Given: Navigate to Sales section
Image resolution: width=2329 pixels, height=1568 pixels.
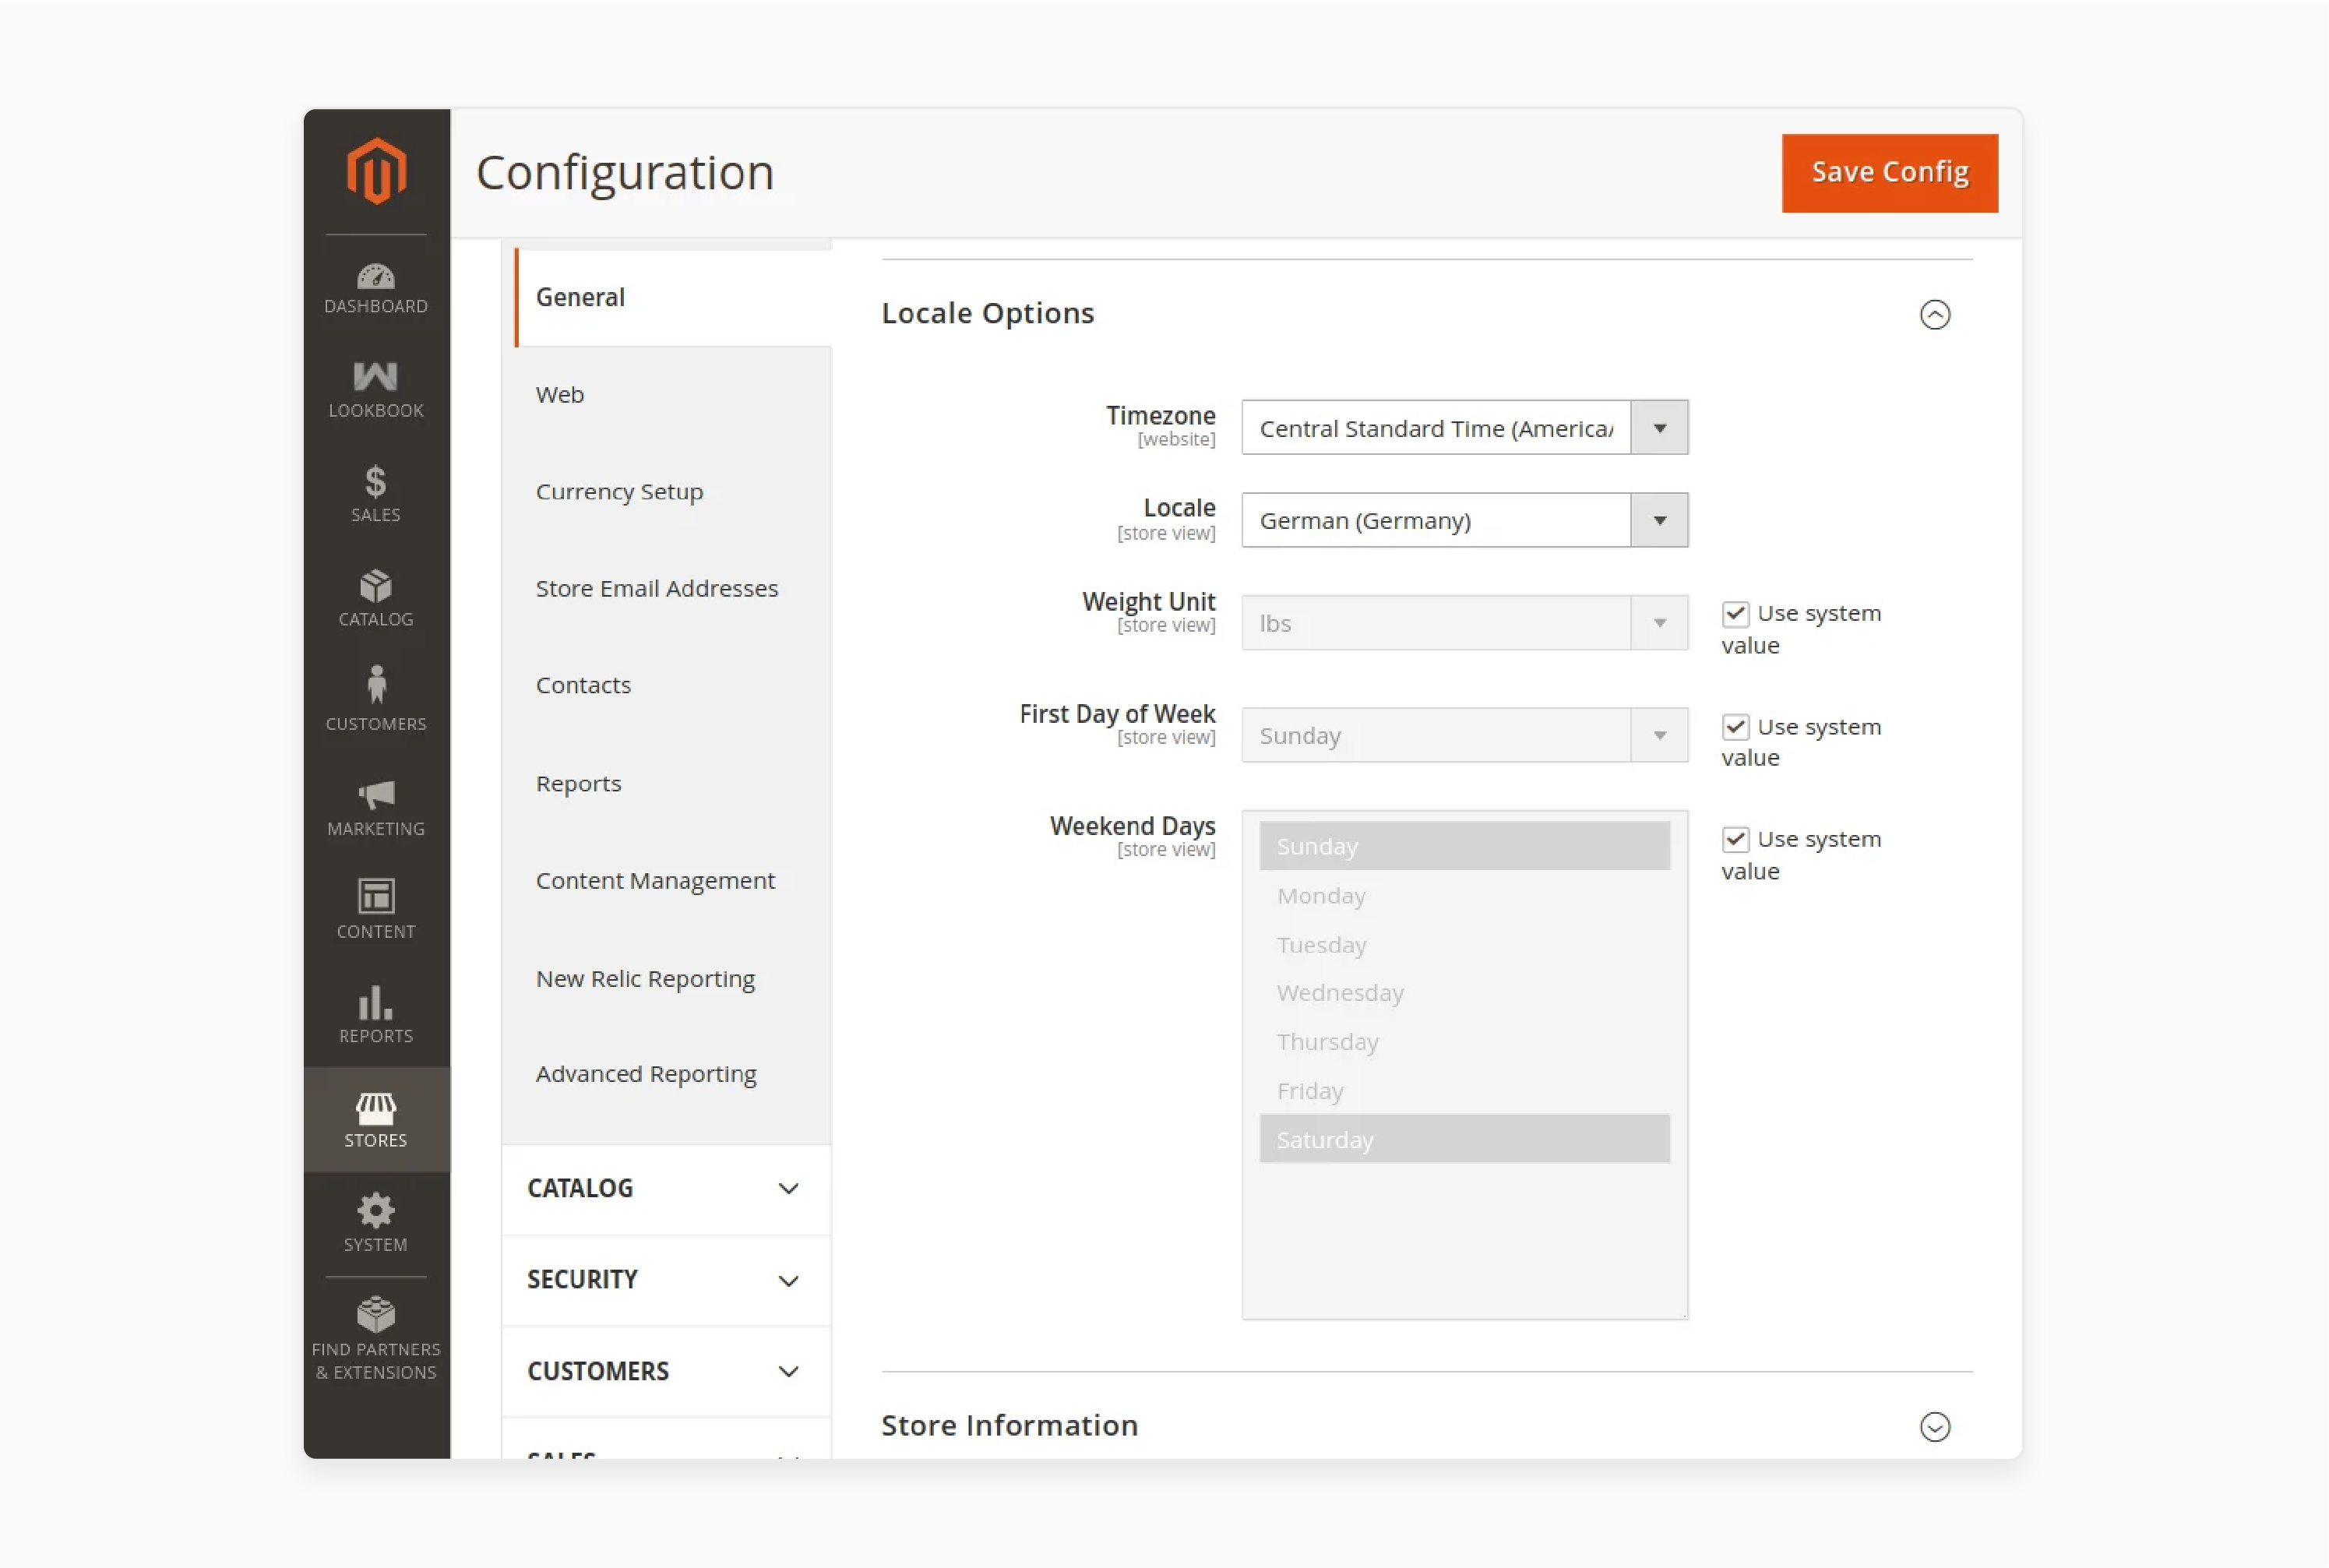Looking at the screenshot, I should 375,494.
